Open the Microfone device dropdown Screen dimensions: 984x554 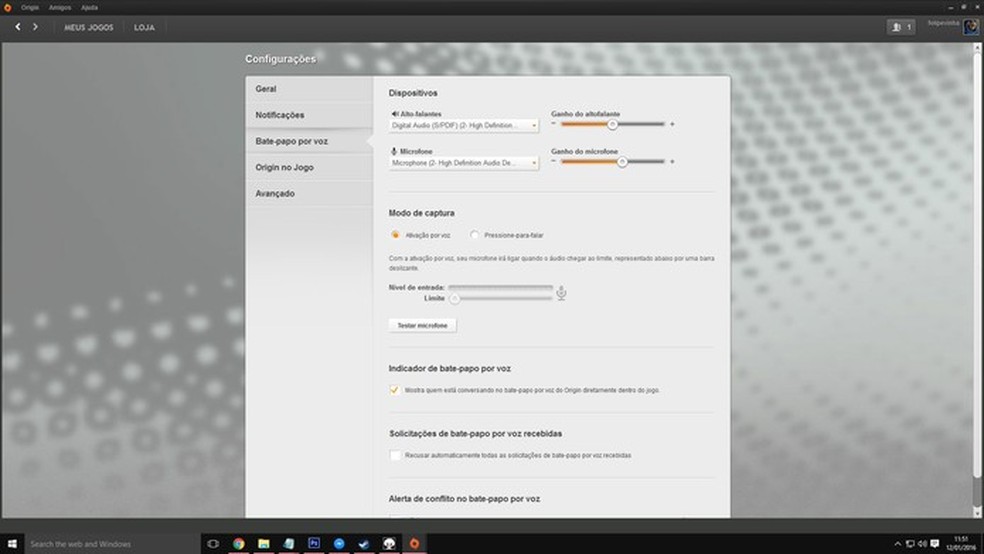pos(463,163)
